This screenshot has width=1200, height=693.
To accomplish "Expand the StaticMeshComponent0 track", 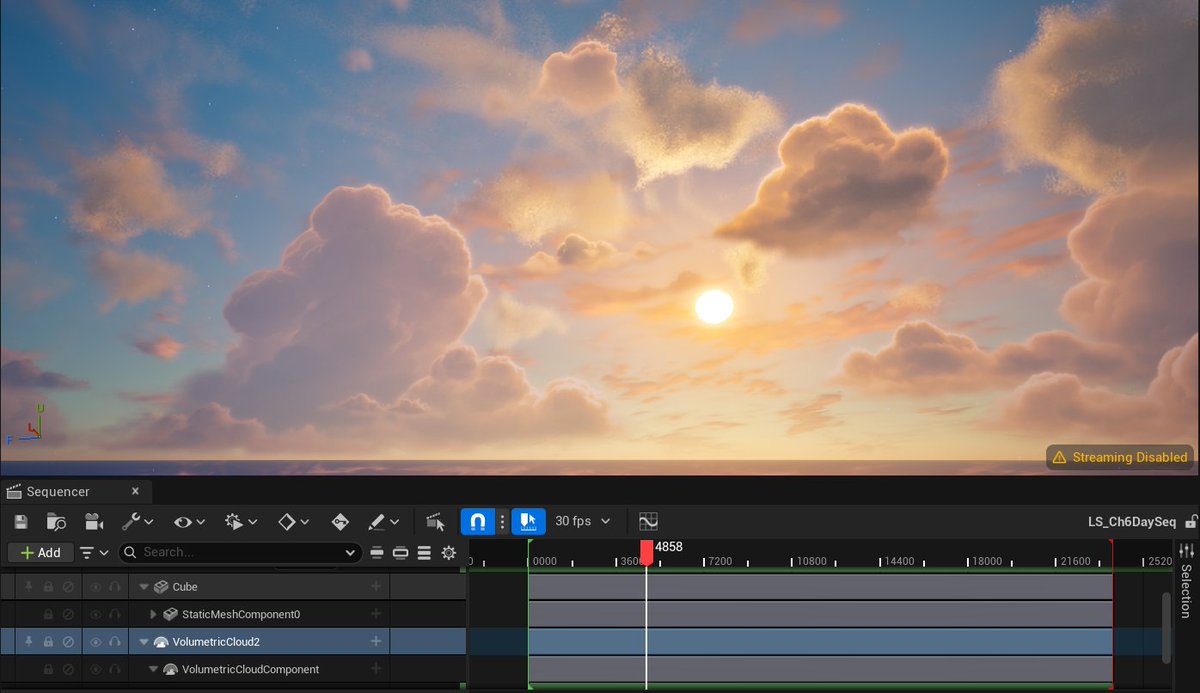I will [154, 613].
